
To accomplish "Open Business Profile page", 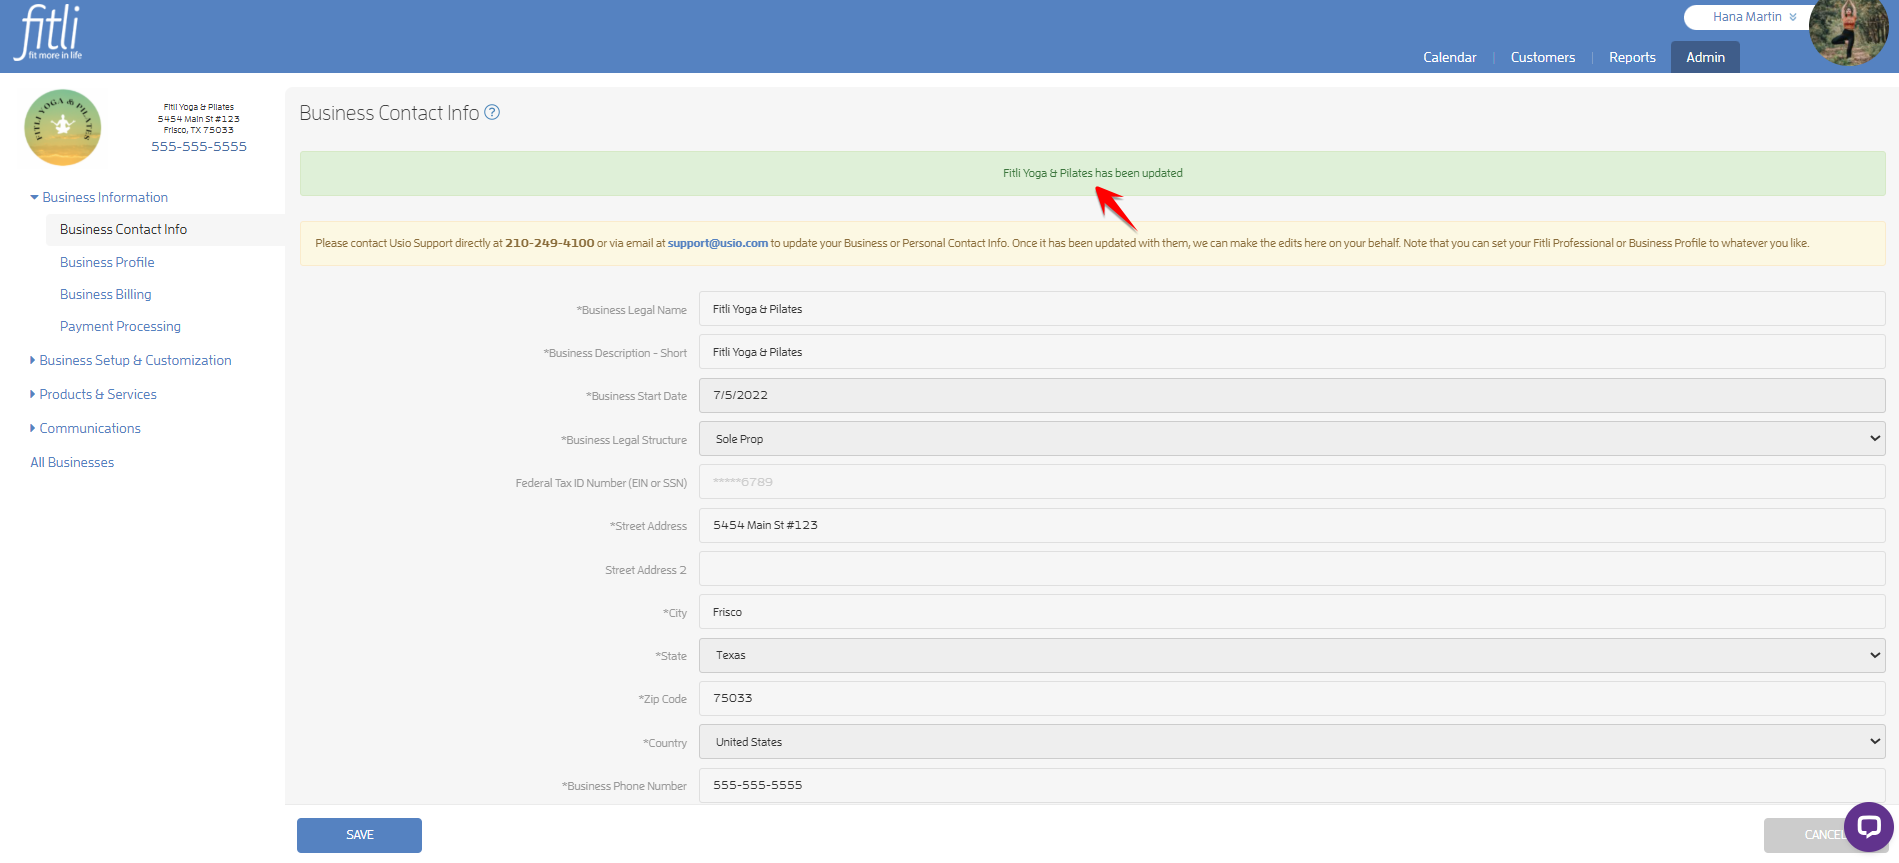I will [x=107, y=262].
